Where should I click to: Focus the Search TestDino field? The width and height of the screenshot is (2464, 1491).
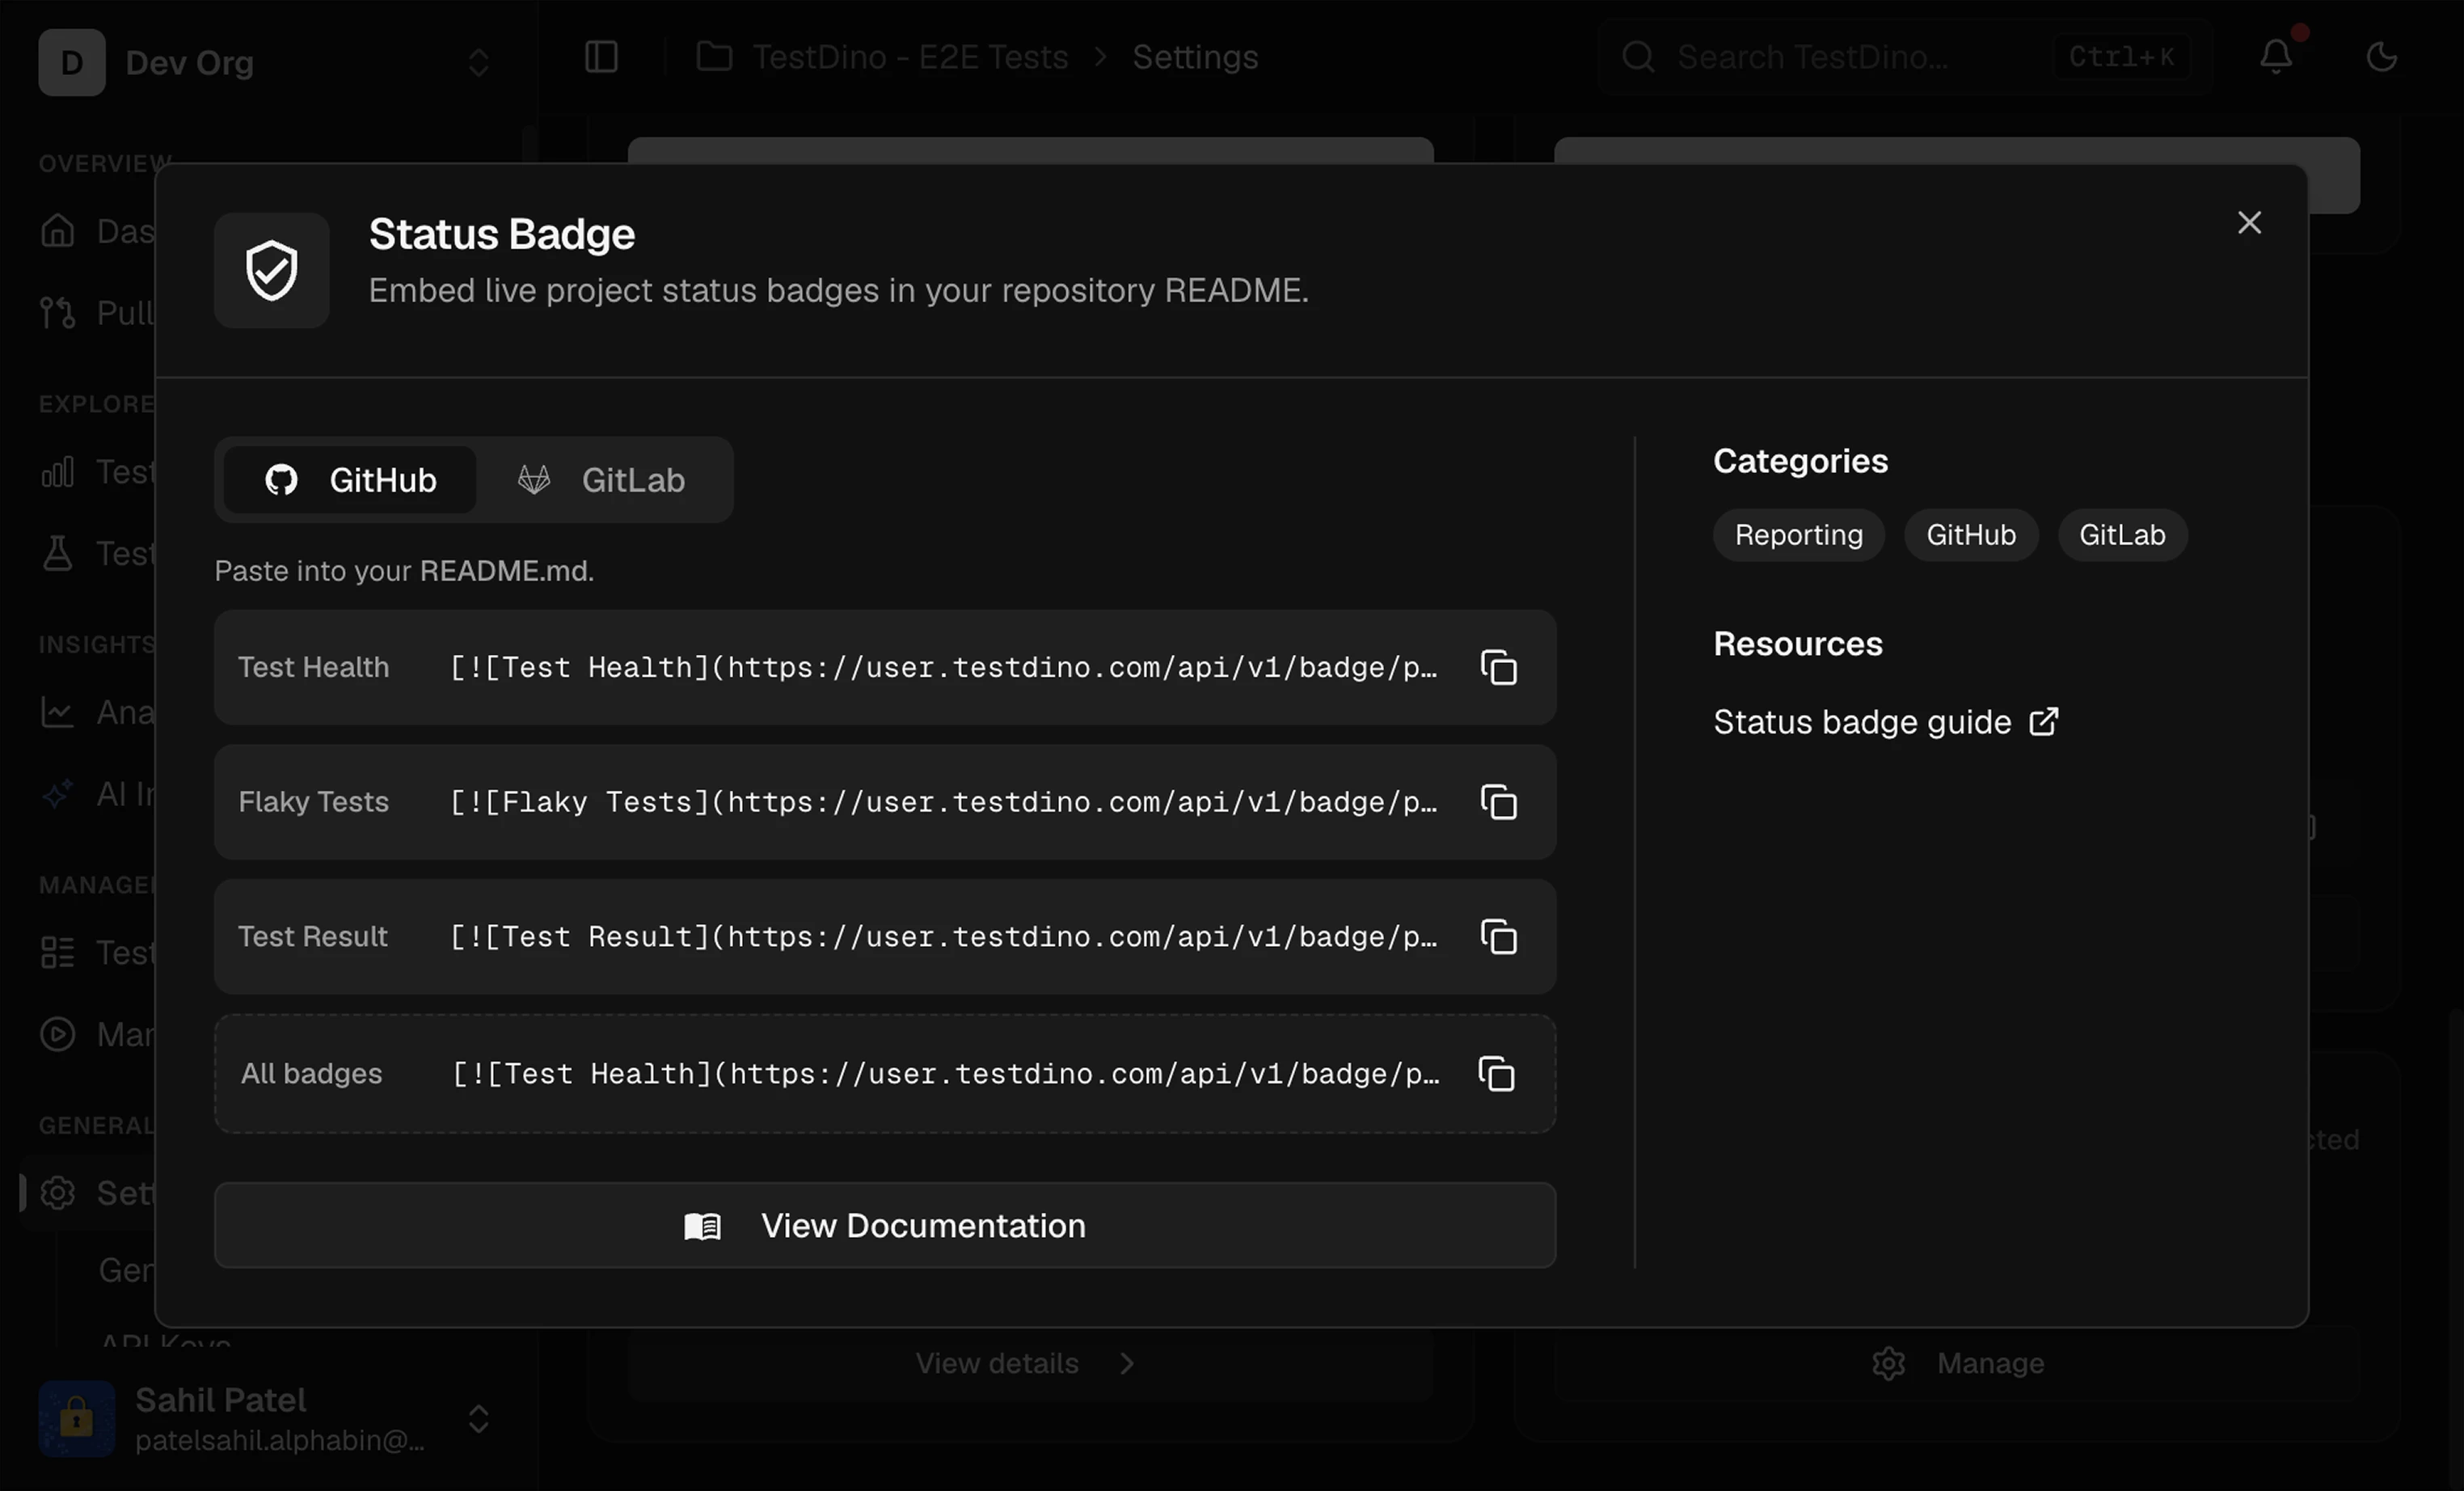click(x=1904, y=57)
